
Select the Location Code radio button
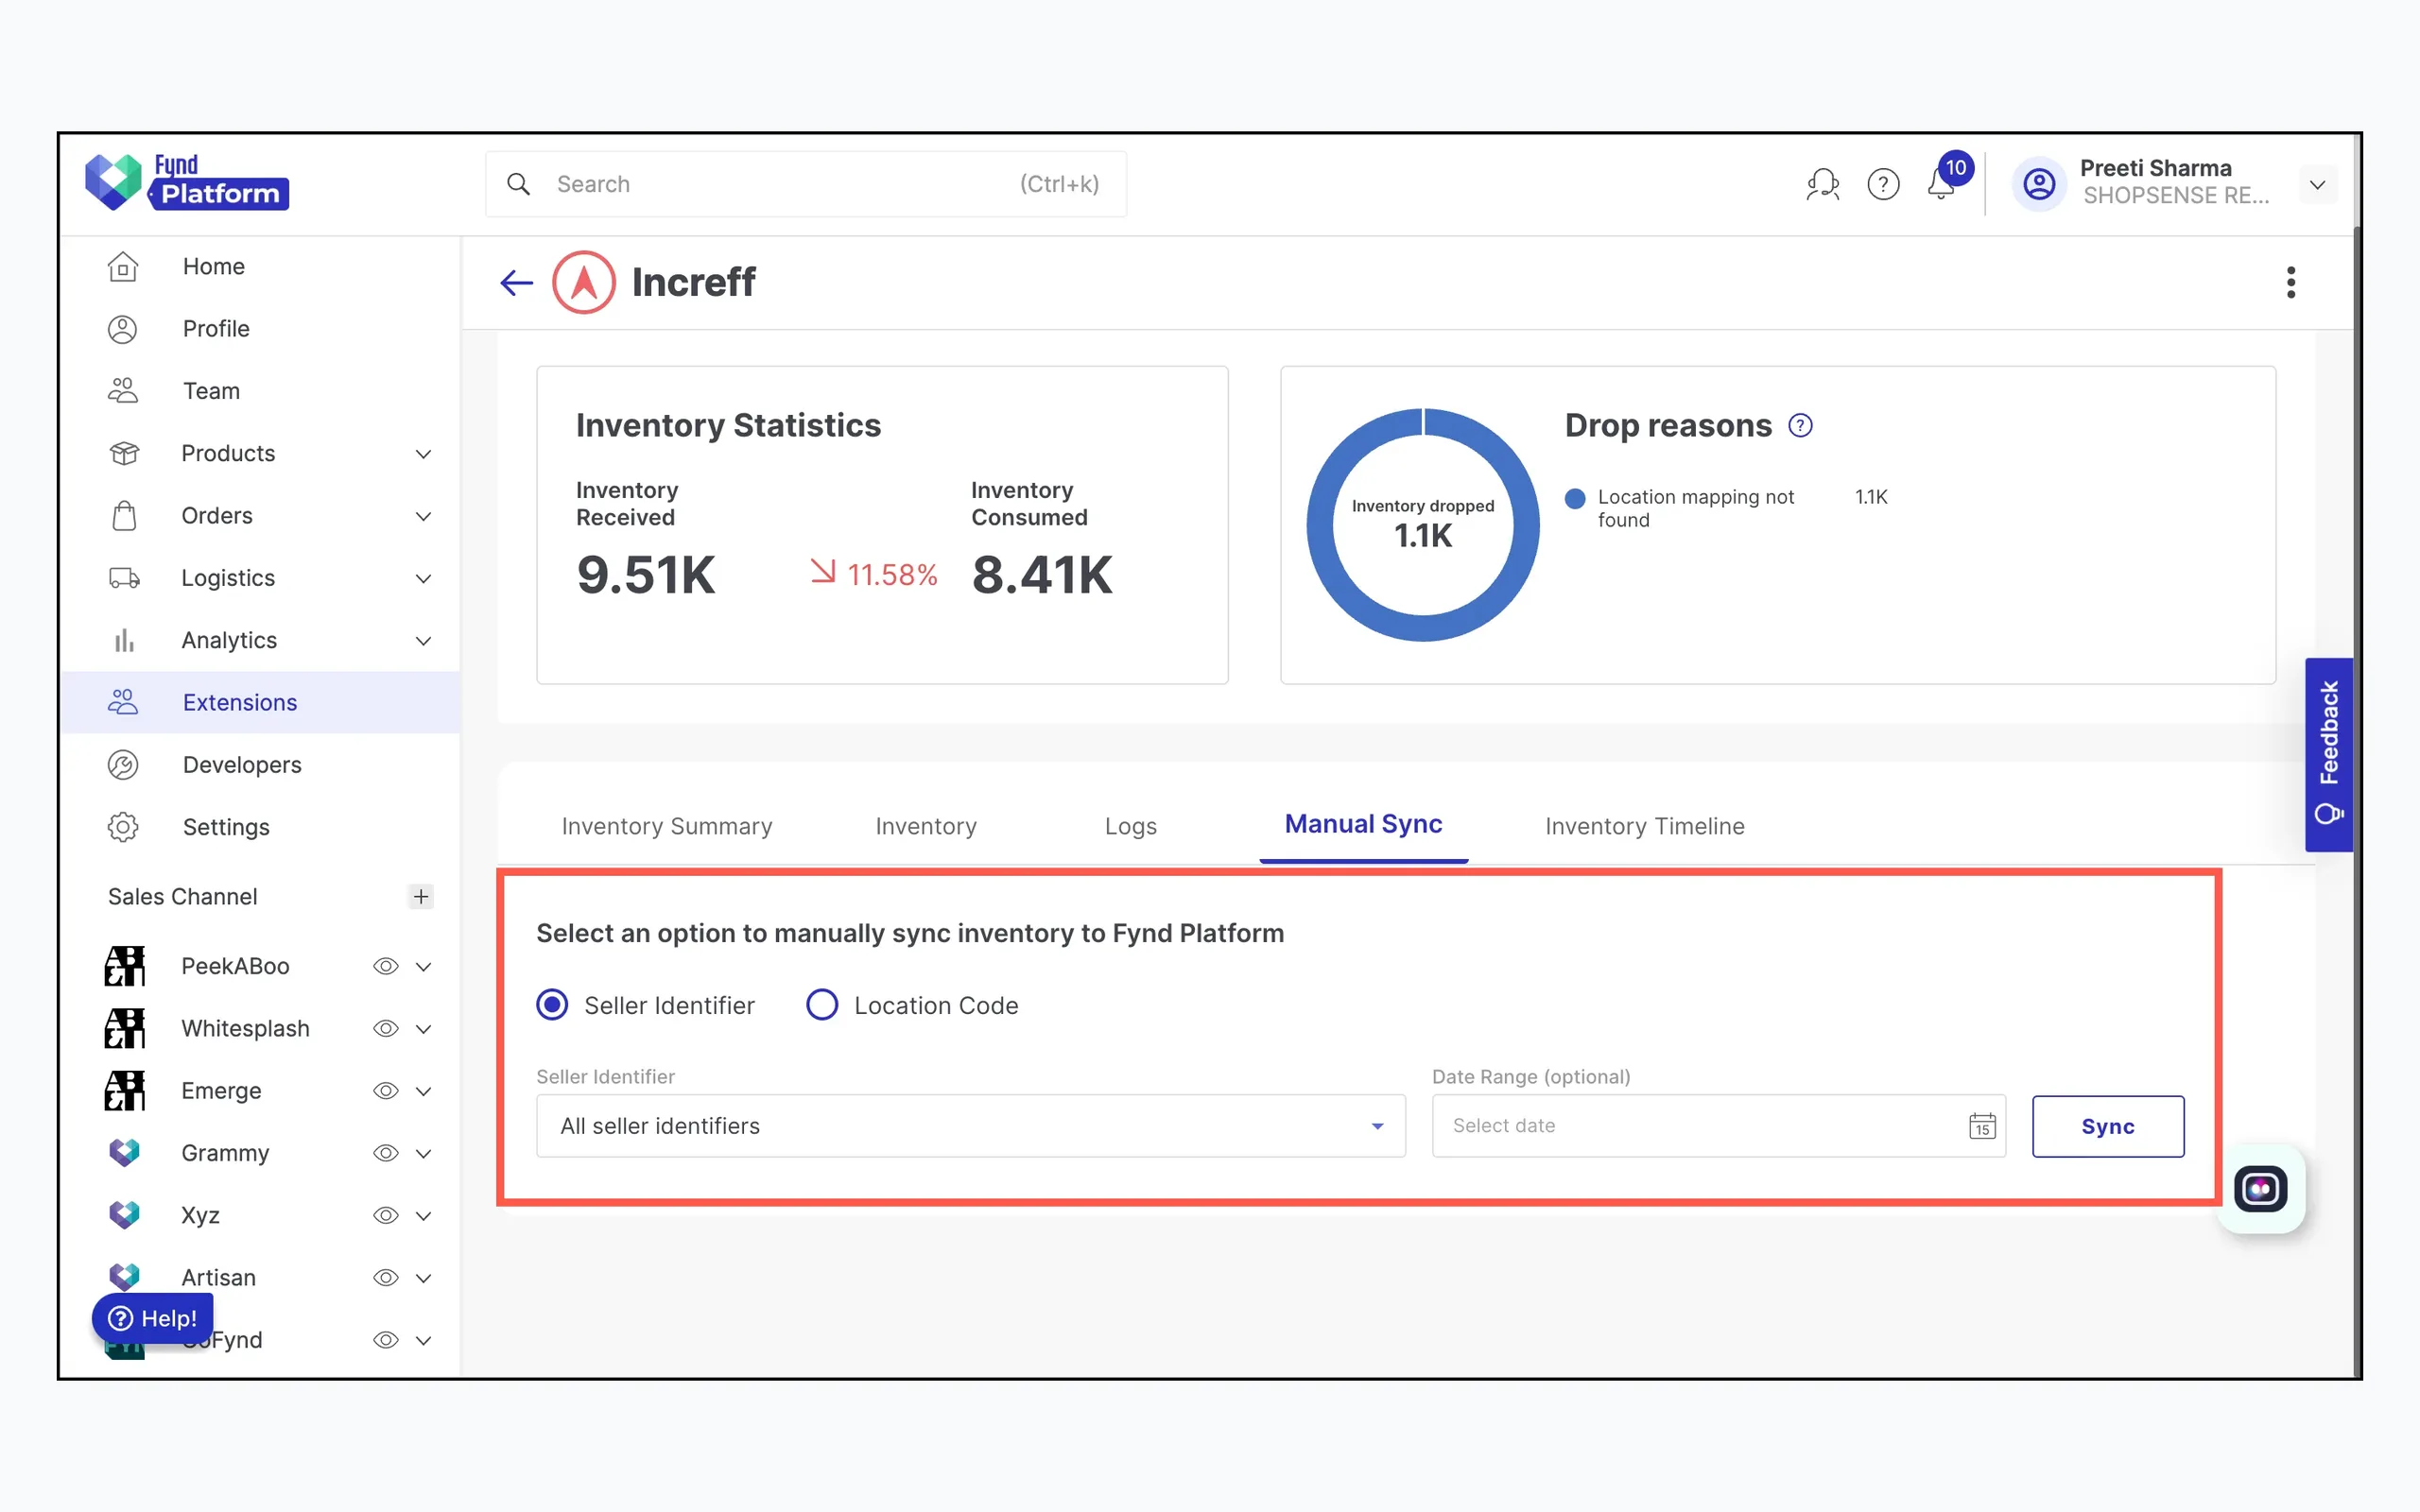822,1005
